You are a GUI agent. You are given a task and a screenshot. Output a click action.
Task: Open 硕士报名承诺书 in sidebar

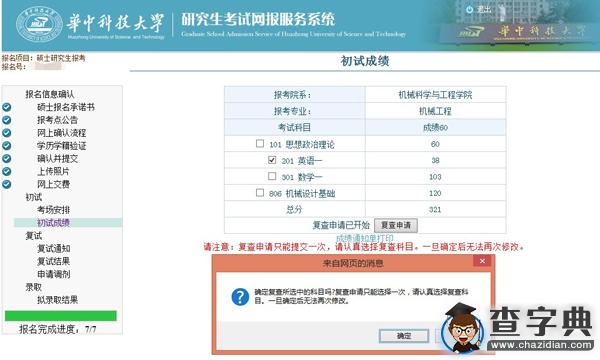66,107
